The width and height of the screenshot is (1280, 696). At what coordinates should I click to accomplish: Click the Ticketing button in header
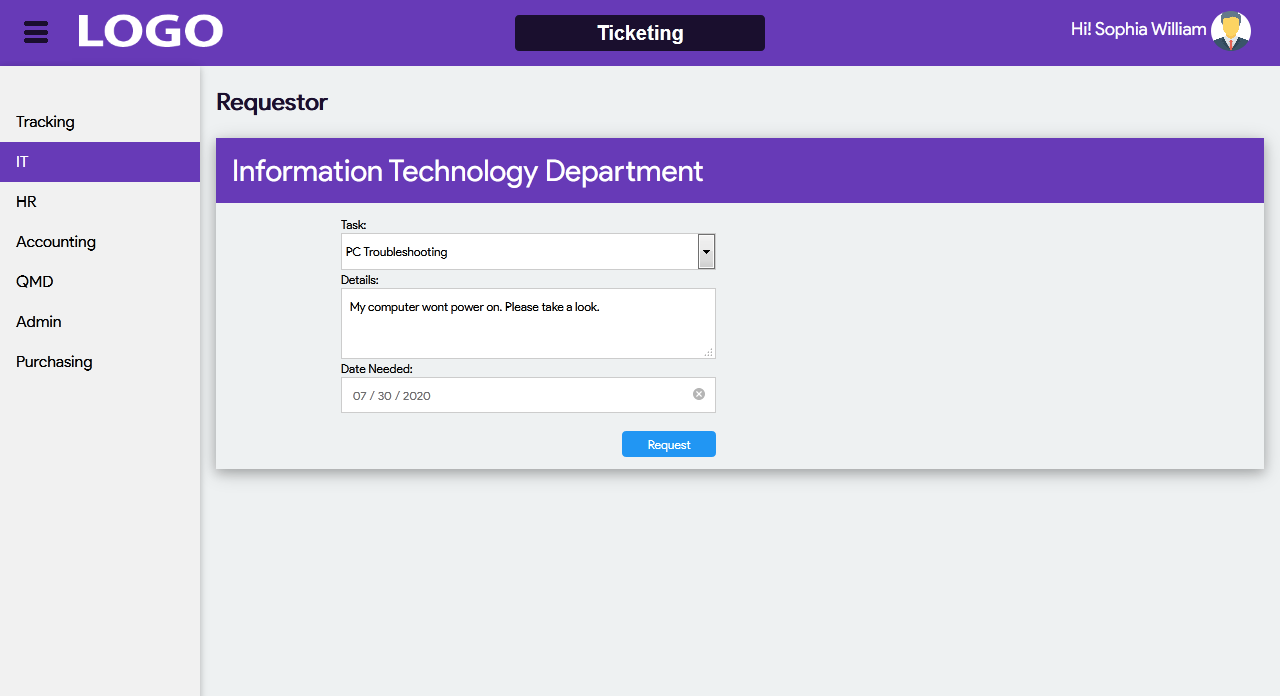[639, 33]
